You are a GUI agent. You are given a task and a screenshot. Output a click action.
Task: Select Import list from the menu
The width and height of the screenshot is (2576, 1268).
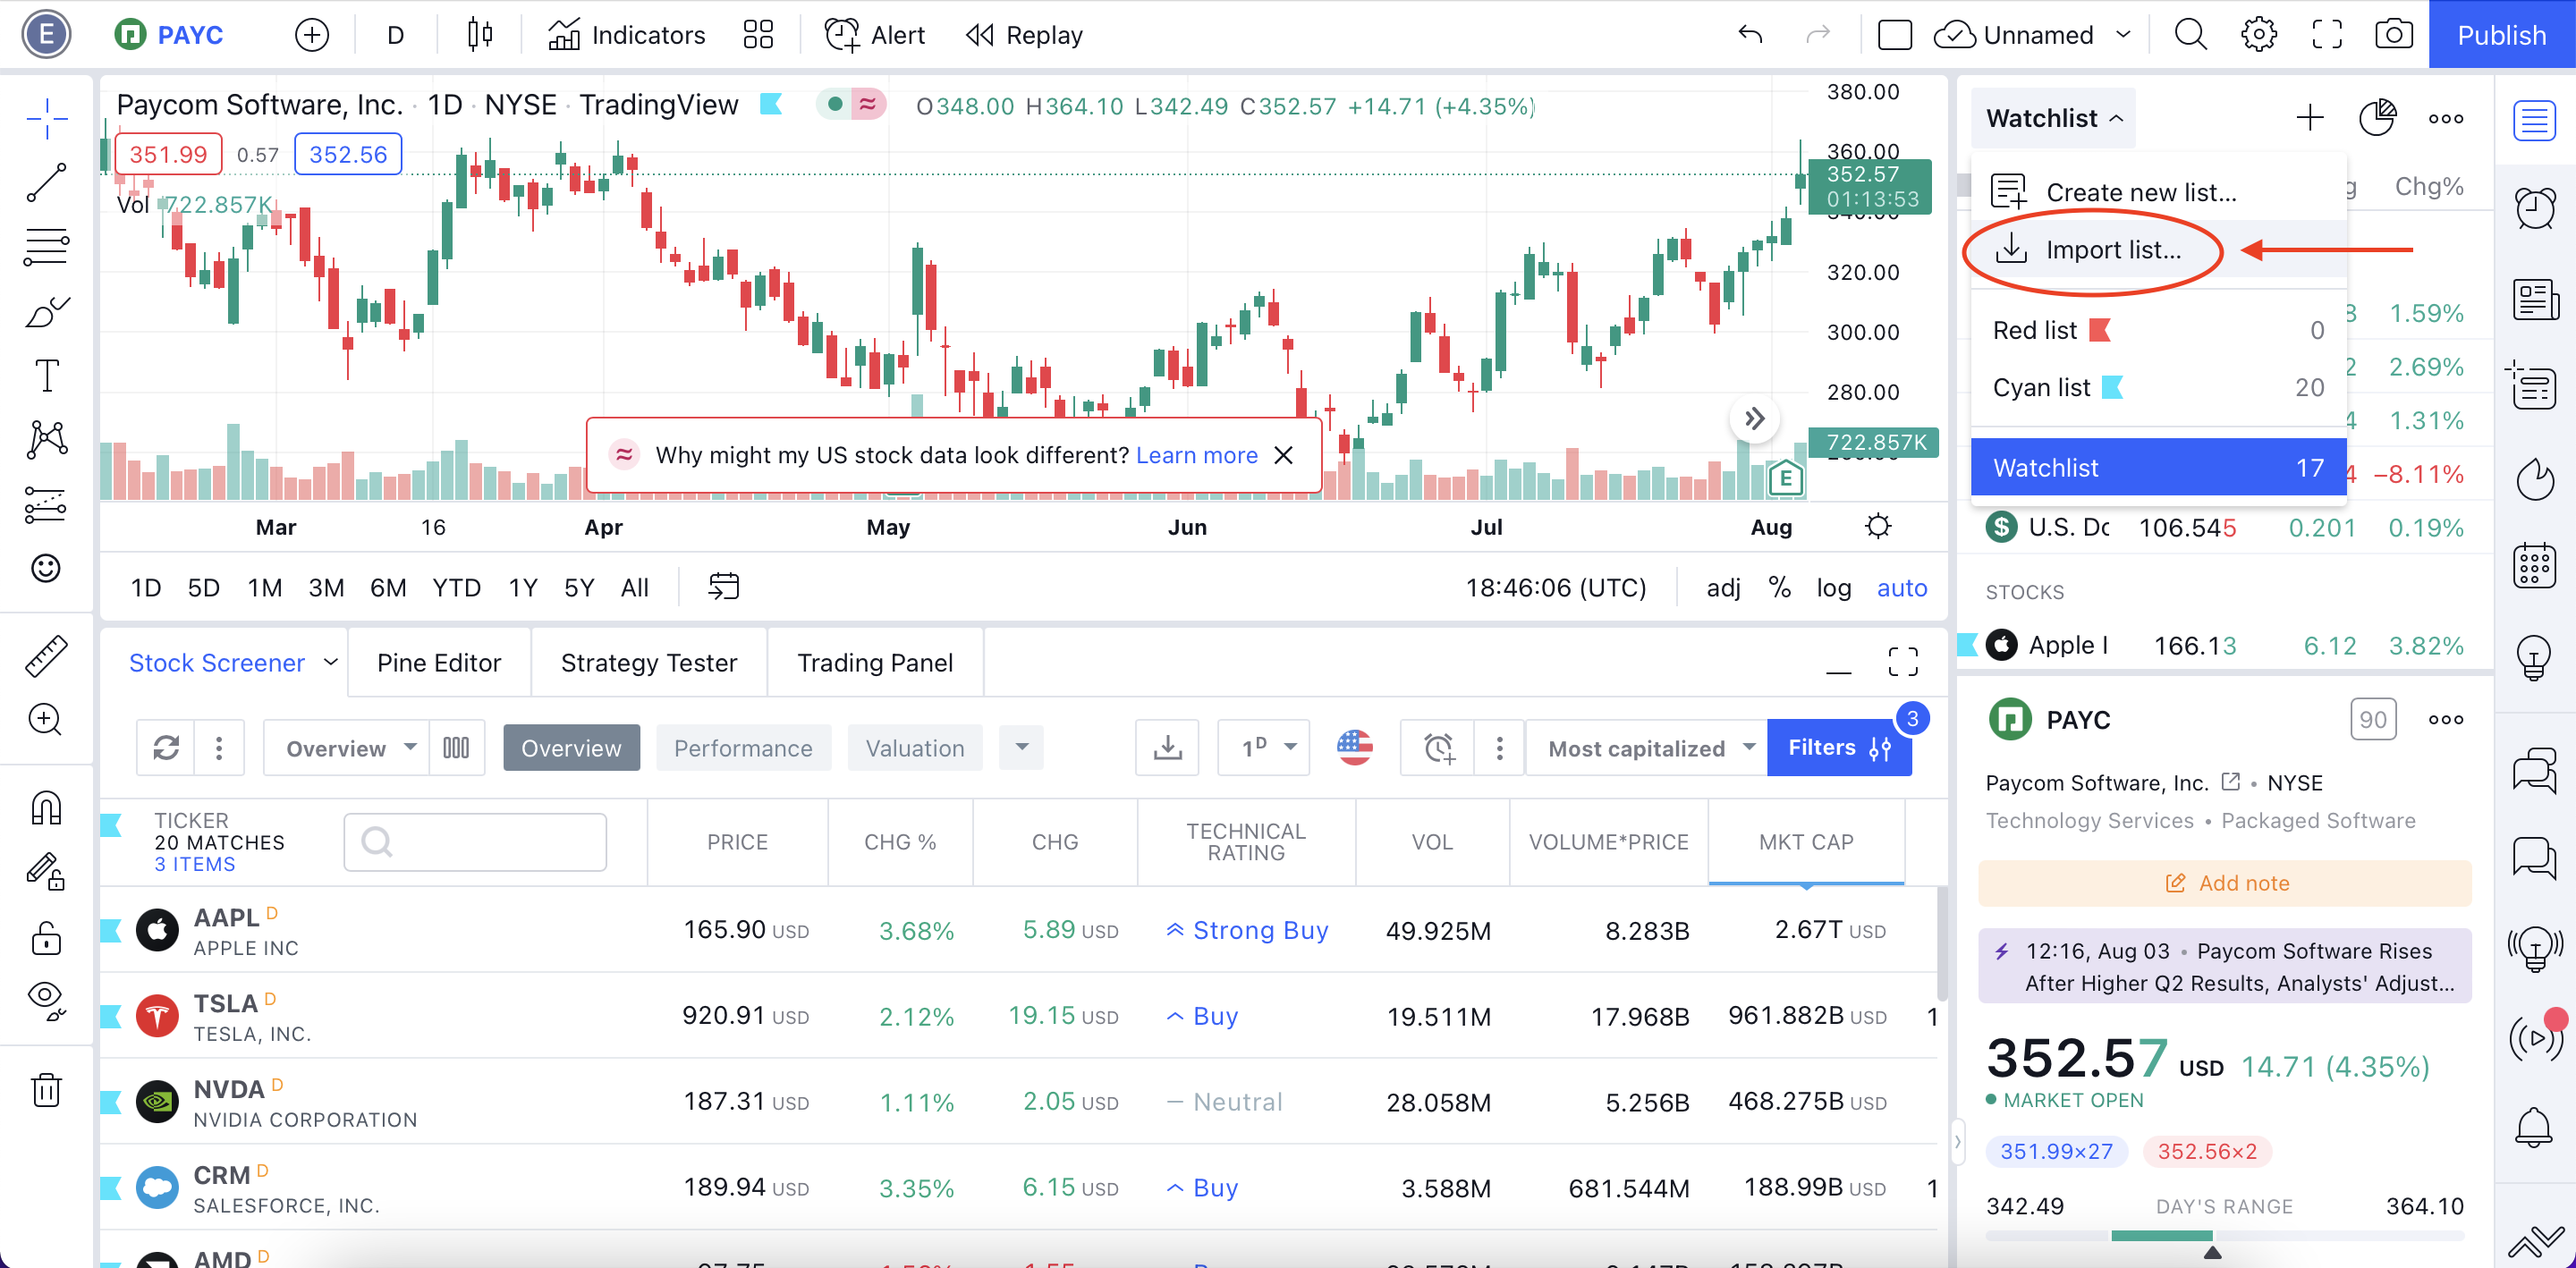pos(2112,250)
